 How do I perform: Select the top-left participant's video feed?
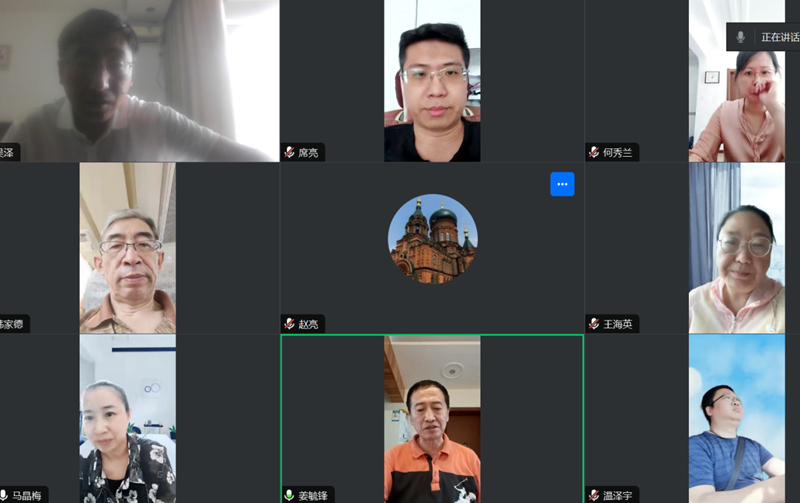click(x=140, y=75)
